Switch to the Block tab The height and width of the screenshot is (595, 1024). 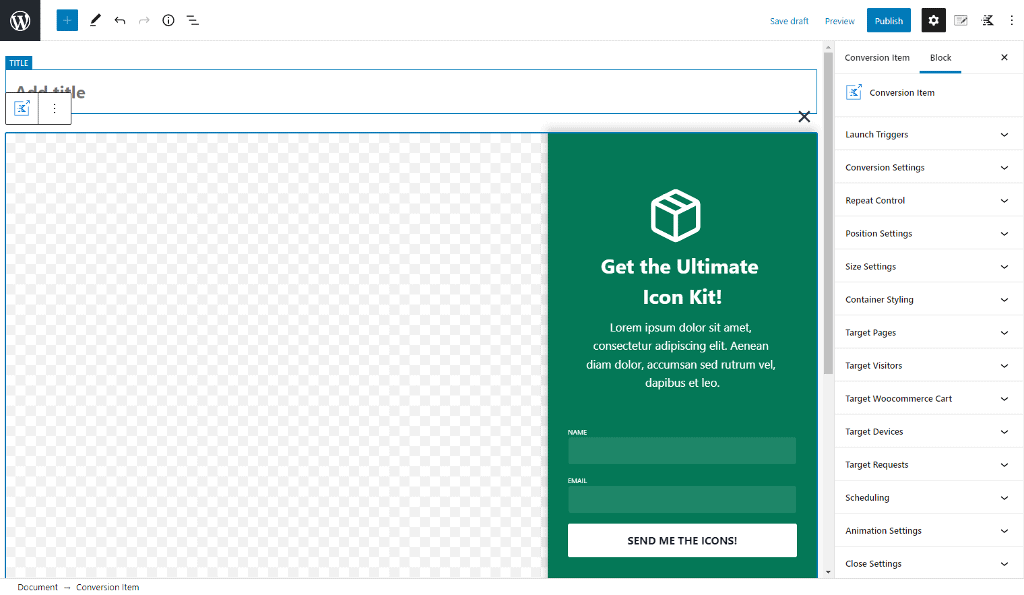[940, 57]
